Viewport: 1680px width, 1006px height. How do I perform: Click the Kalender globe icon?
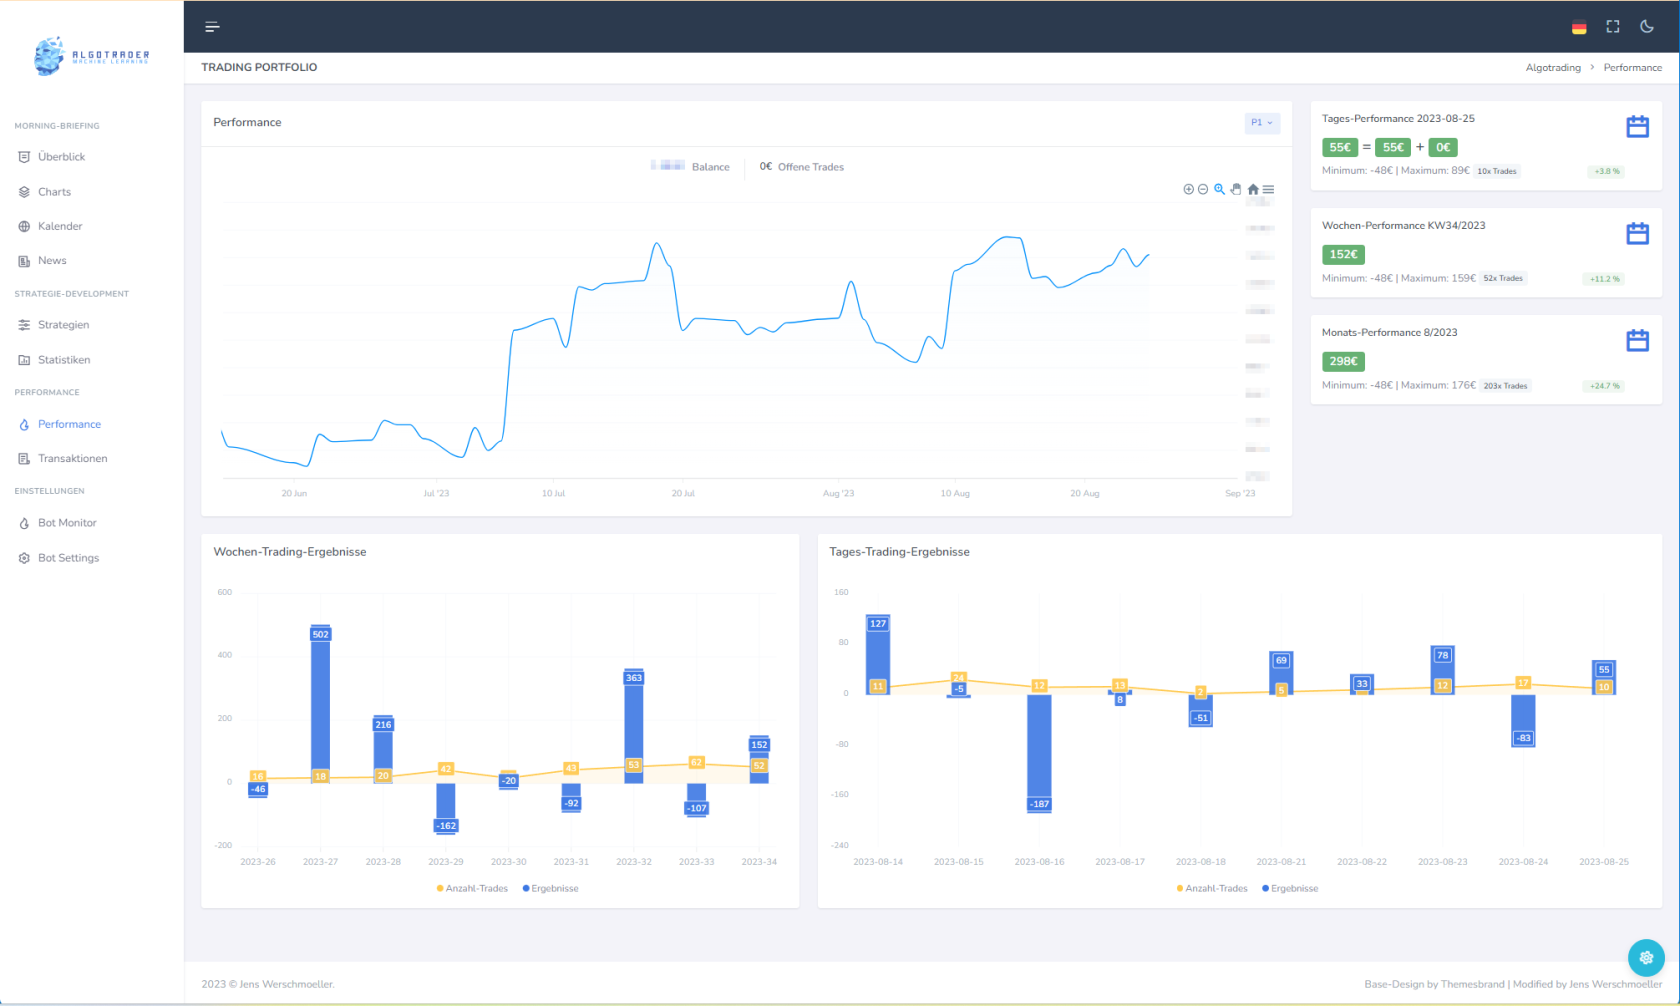click(24, 226)
